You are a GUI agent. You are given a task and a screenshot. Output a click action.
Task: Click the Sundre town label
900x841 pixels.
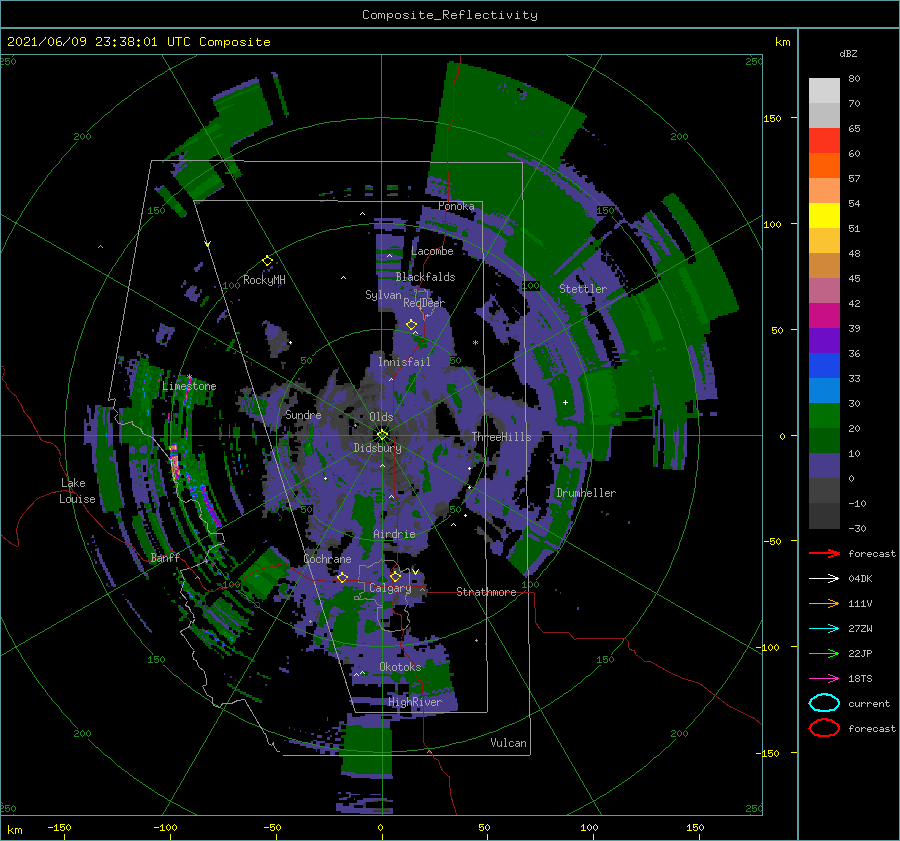coord(303,414)
